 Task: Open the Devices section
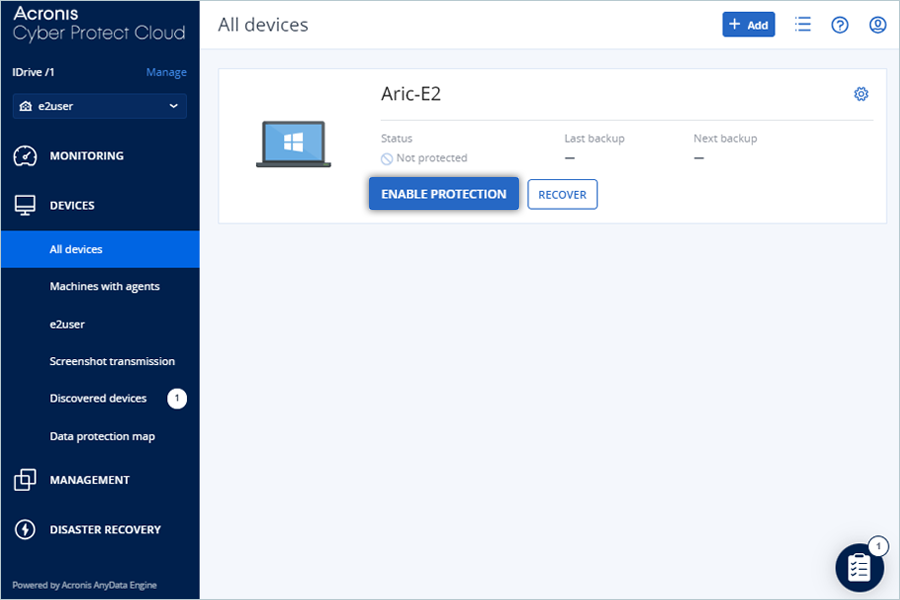pos(72,206)
